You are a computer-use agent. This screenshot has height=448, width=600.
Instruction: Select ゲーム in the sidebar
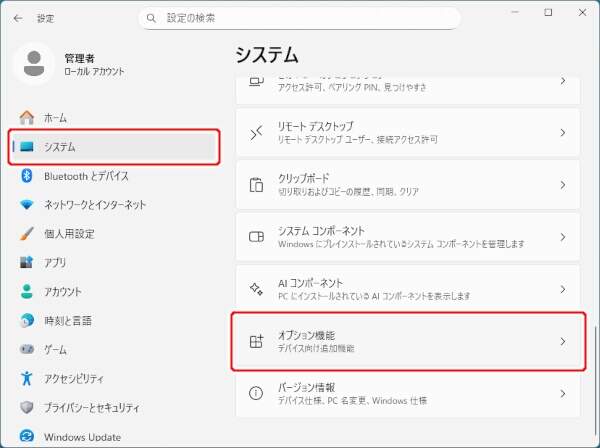(114, 349)
